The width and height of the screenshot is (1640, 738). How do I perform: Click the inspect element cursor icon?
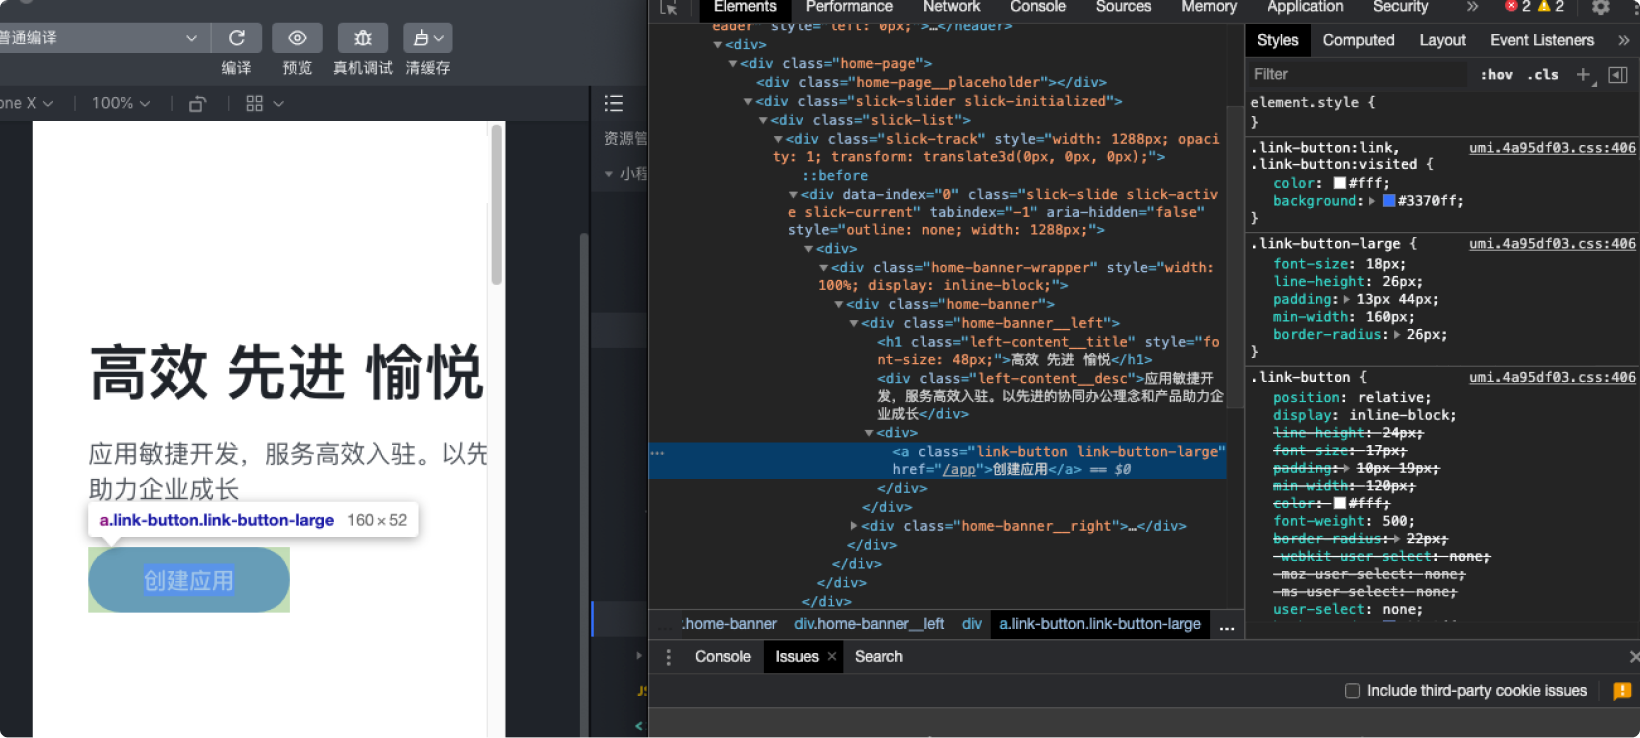[x=669, y=7]
